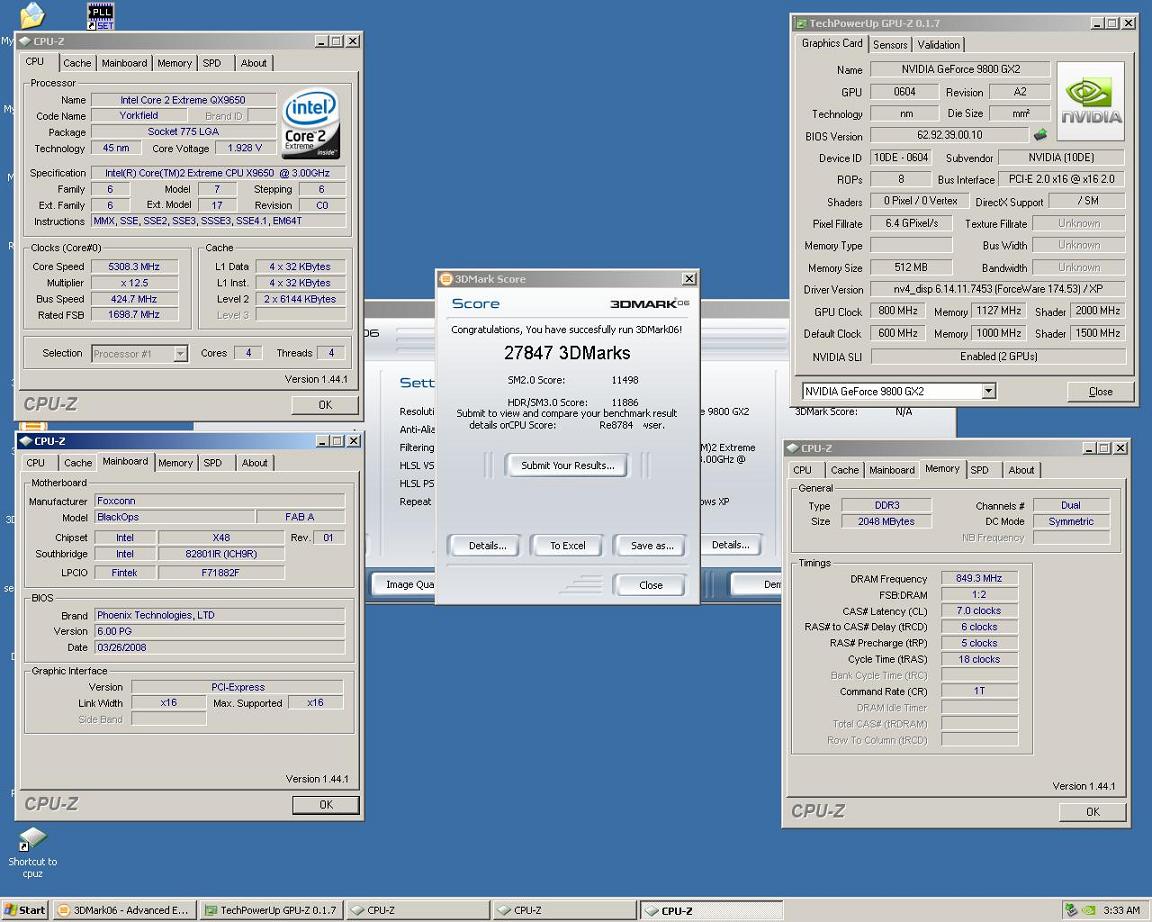Click the NVIDIA SLI Enabled (2 GPUs) field

(998, 357)
